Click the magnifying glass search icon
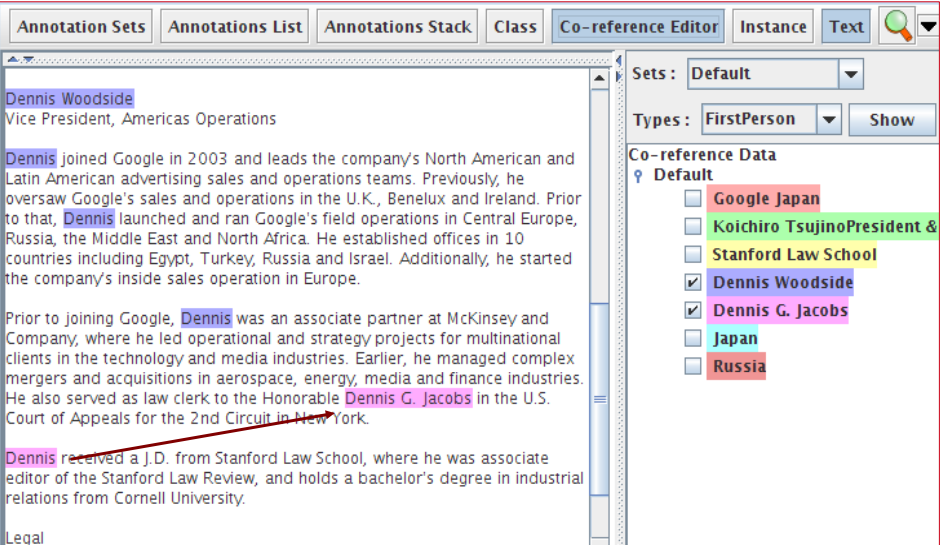Screen dimensions: 940x545 898,27
